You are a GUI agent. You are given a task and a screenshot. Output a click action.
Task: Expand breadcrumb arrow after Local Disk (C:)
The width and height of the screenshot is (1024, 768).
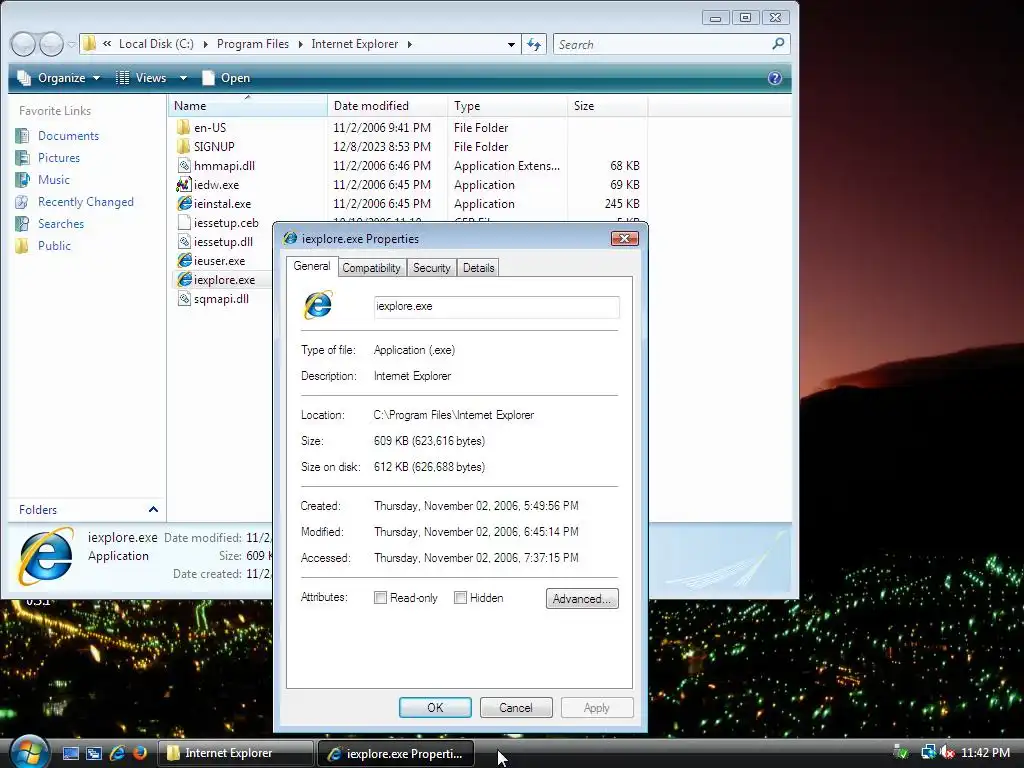click(205, 44)
